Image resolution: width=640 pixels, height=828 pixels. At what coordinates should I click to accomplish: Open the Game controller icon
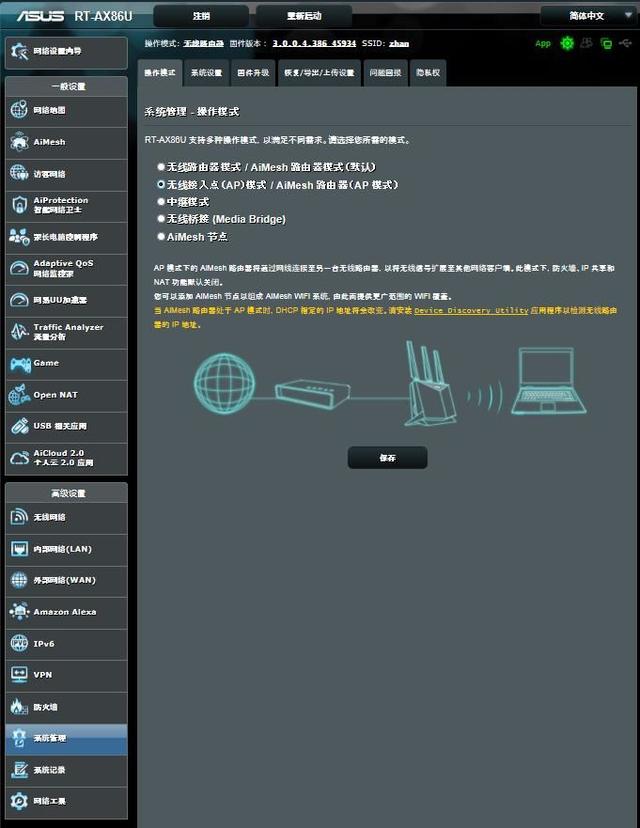pos(20,364)
